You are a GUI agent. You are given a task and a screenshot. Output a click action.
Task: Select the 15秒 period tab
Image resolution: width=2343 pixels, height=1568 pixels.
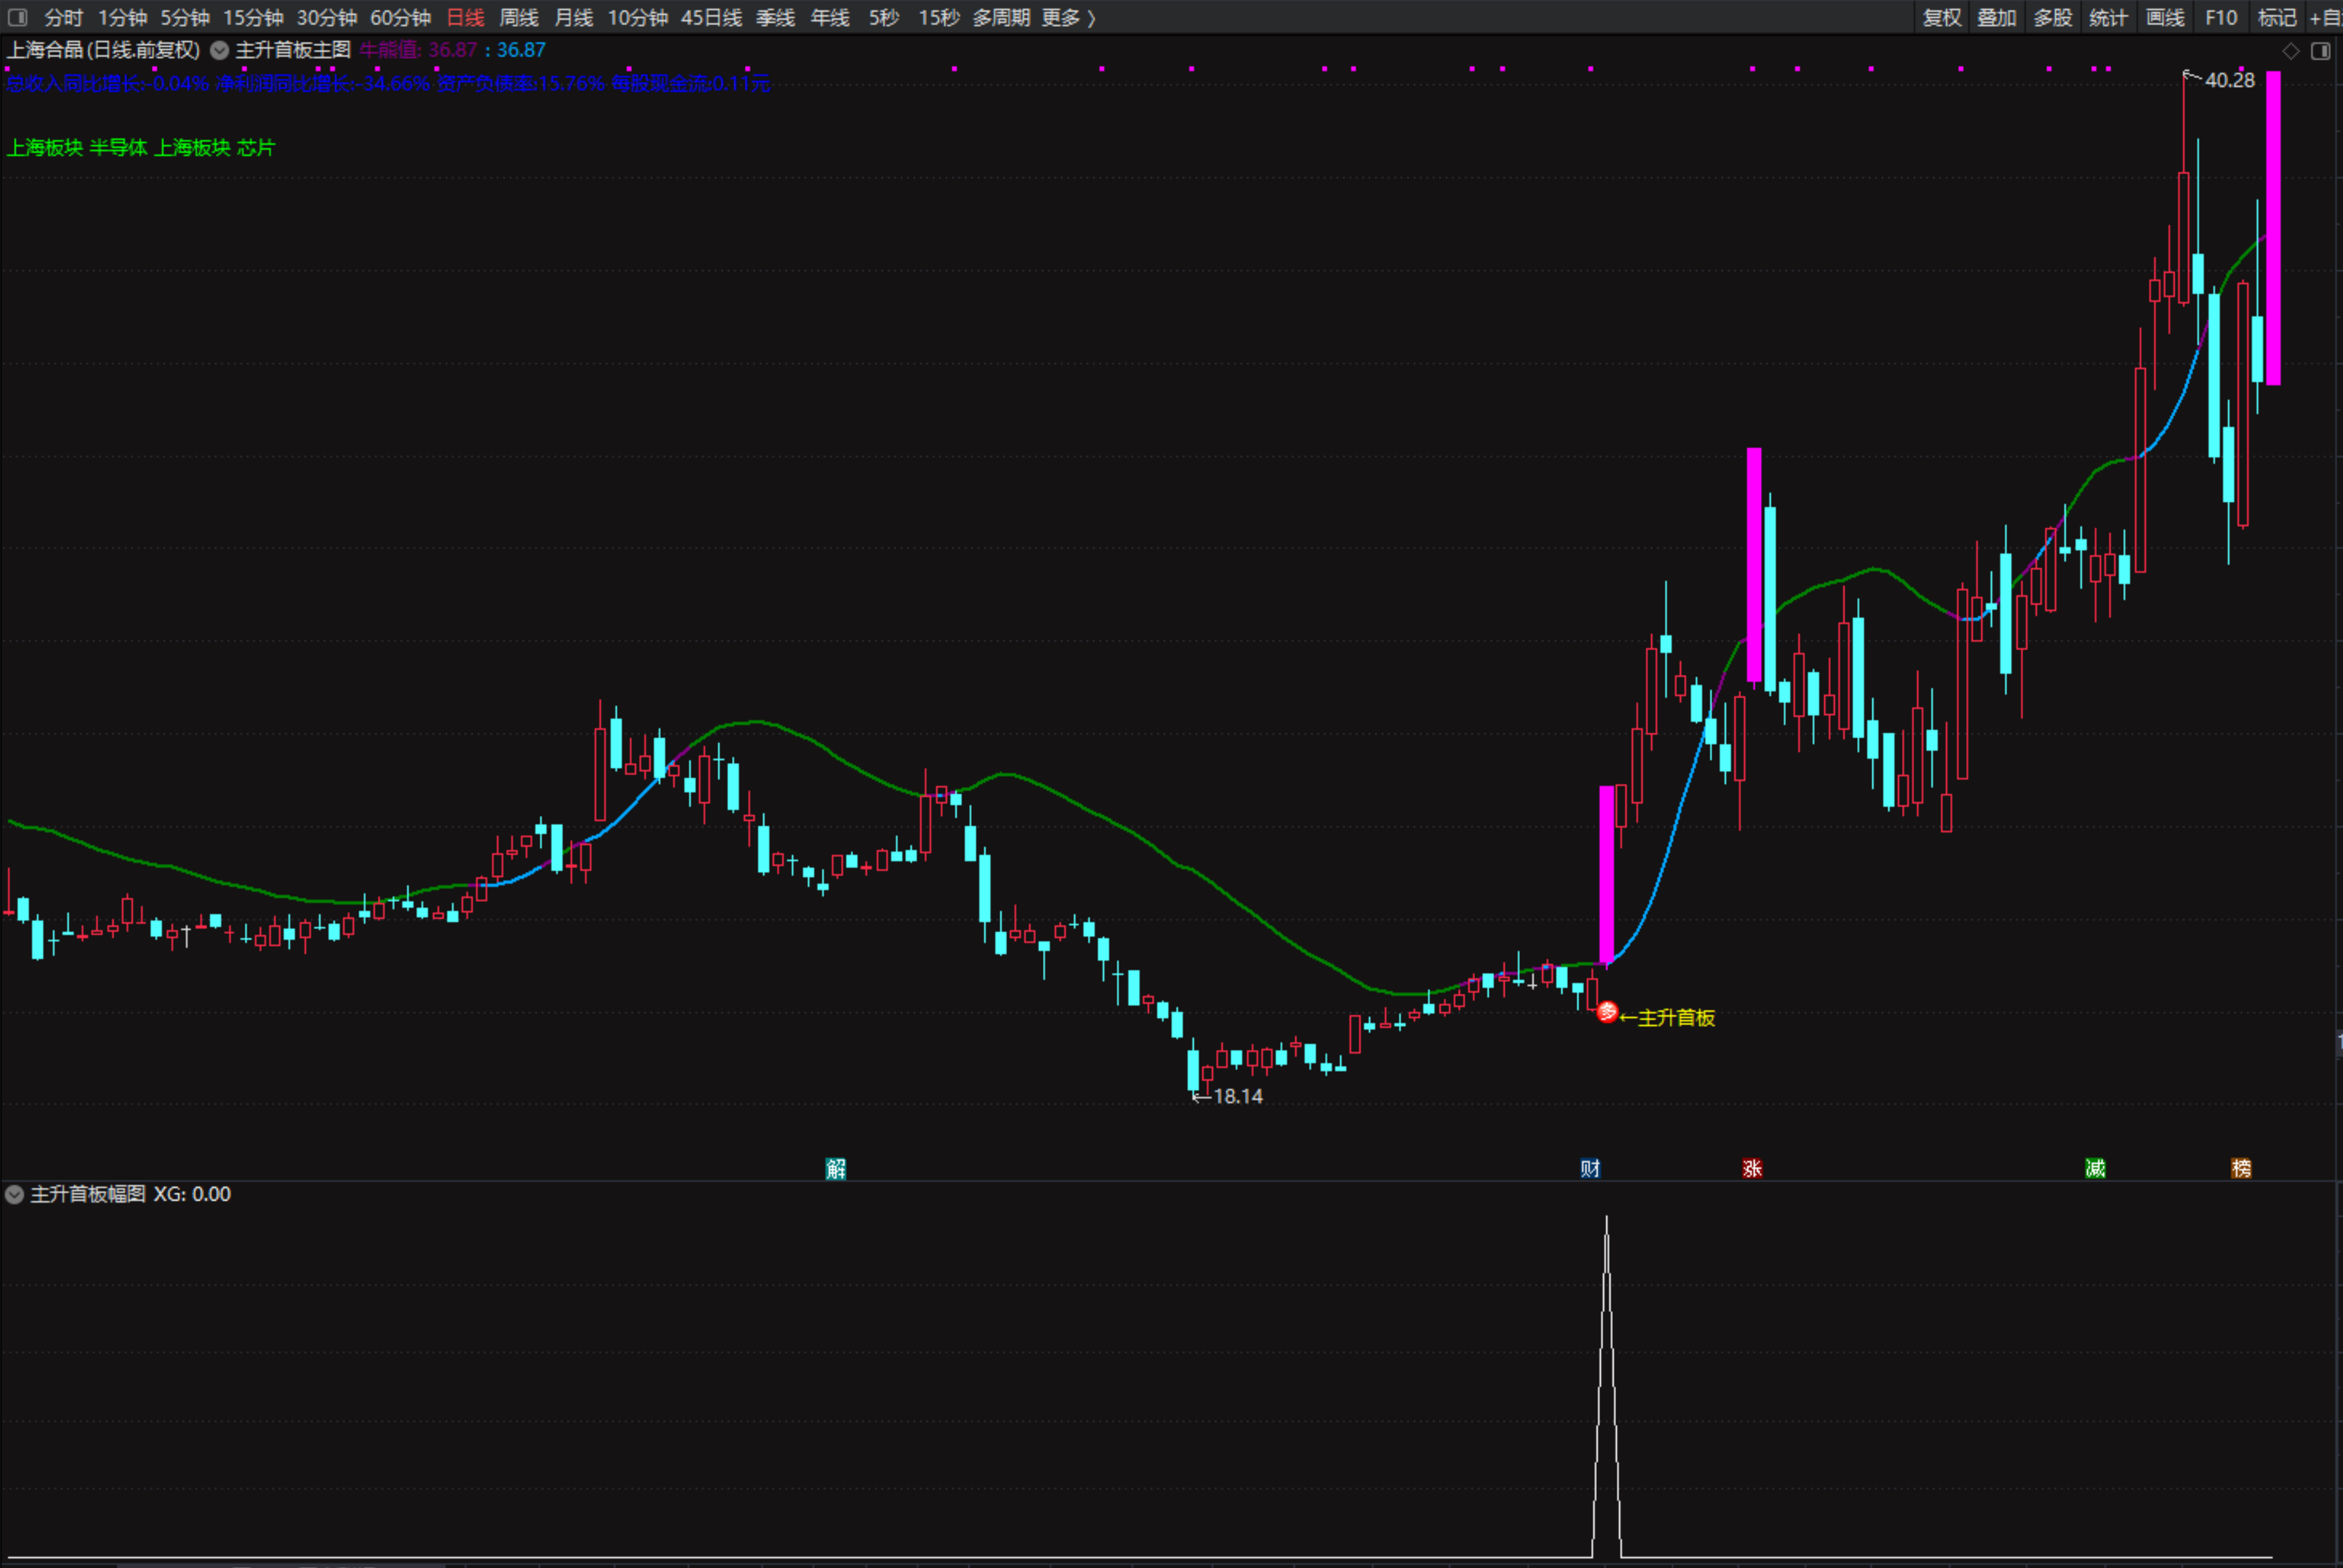click(x=939, y=18)
